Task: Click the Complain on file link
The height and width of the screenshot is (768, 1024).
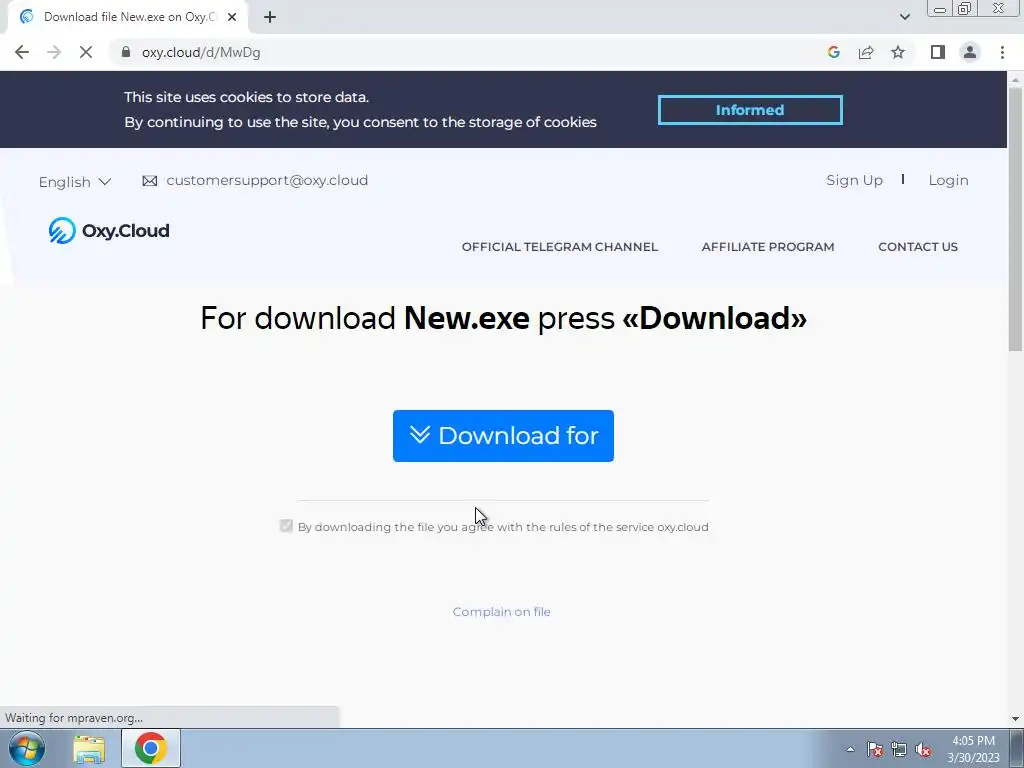Action: point(502,612)
